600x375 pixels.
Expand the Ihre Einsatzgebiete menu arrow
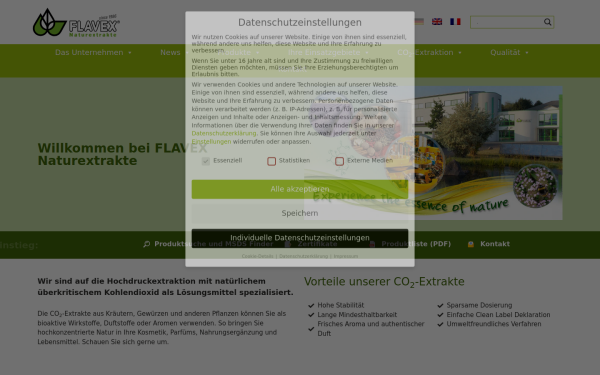coord(367,53)
